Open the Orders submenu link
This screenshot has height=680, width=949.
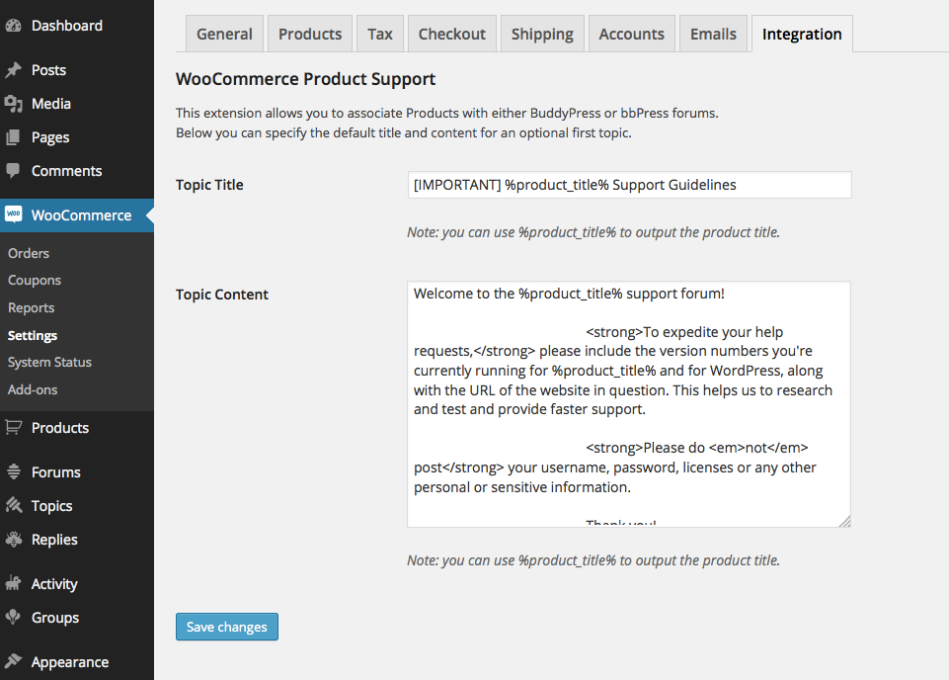click(28, 254)
